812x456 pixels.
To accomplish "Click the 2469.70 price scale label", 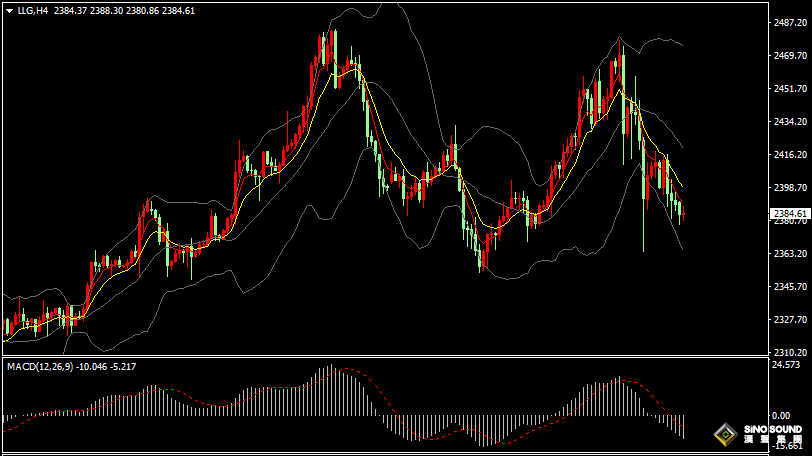I will 790,56.
